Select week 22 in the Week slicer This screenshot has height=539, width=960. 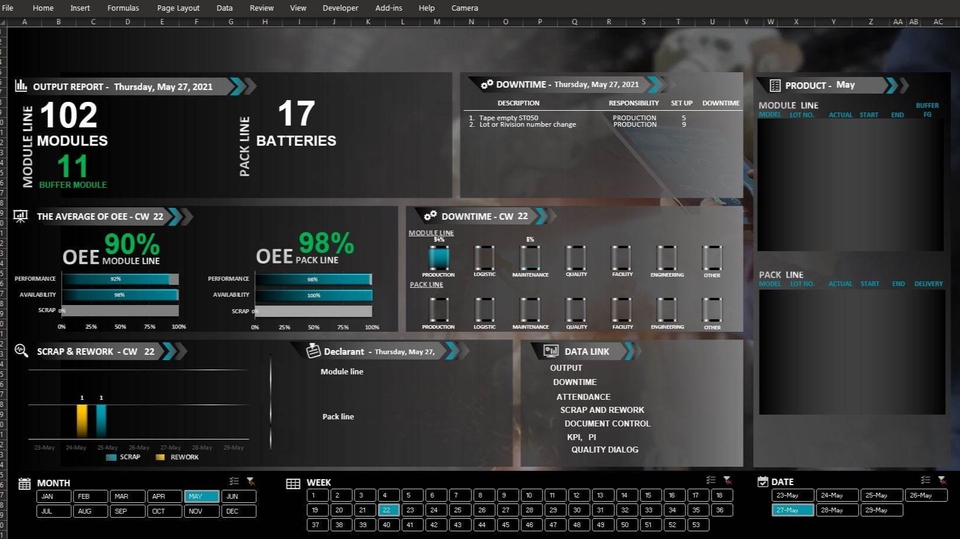click(388, 510)
